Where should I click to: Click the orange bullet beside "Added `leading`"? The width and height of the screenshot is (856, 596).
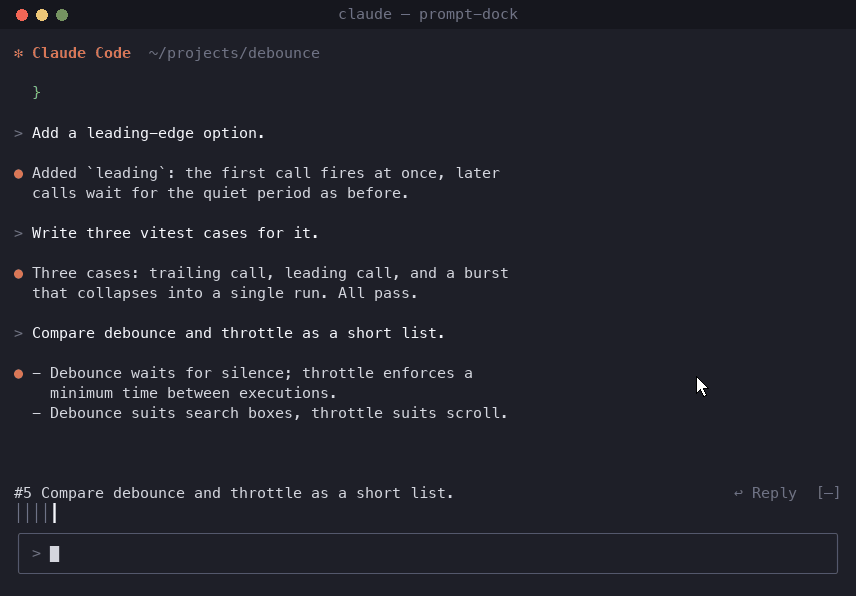pyautogui.click(x=19, y=174)
